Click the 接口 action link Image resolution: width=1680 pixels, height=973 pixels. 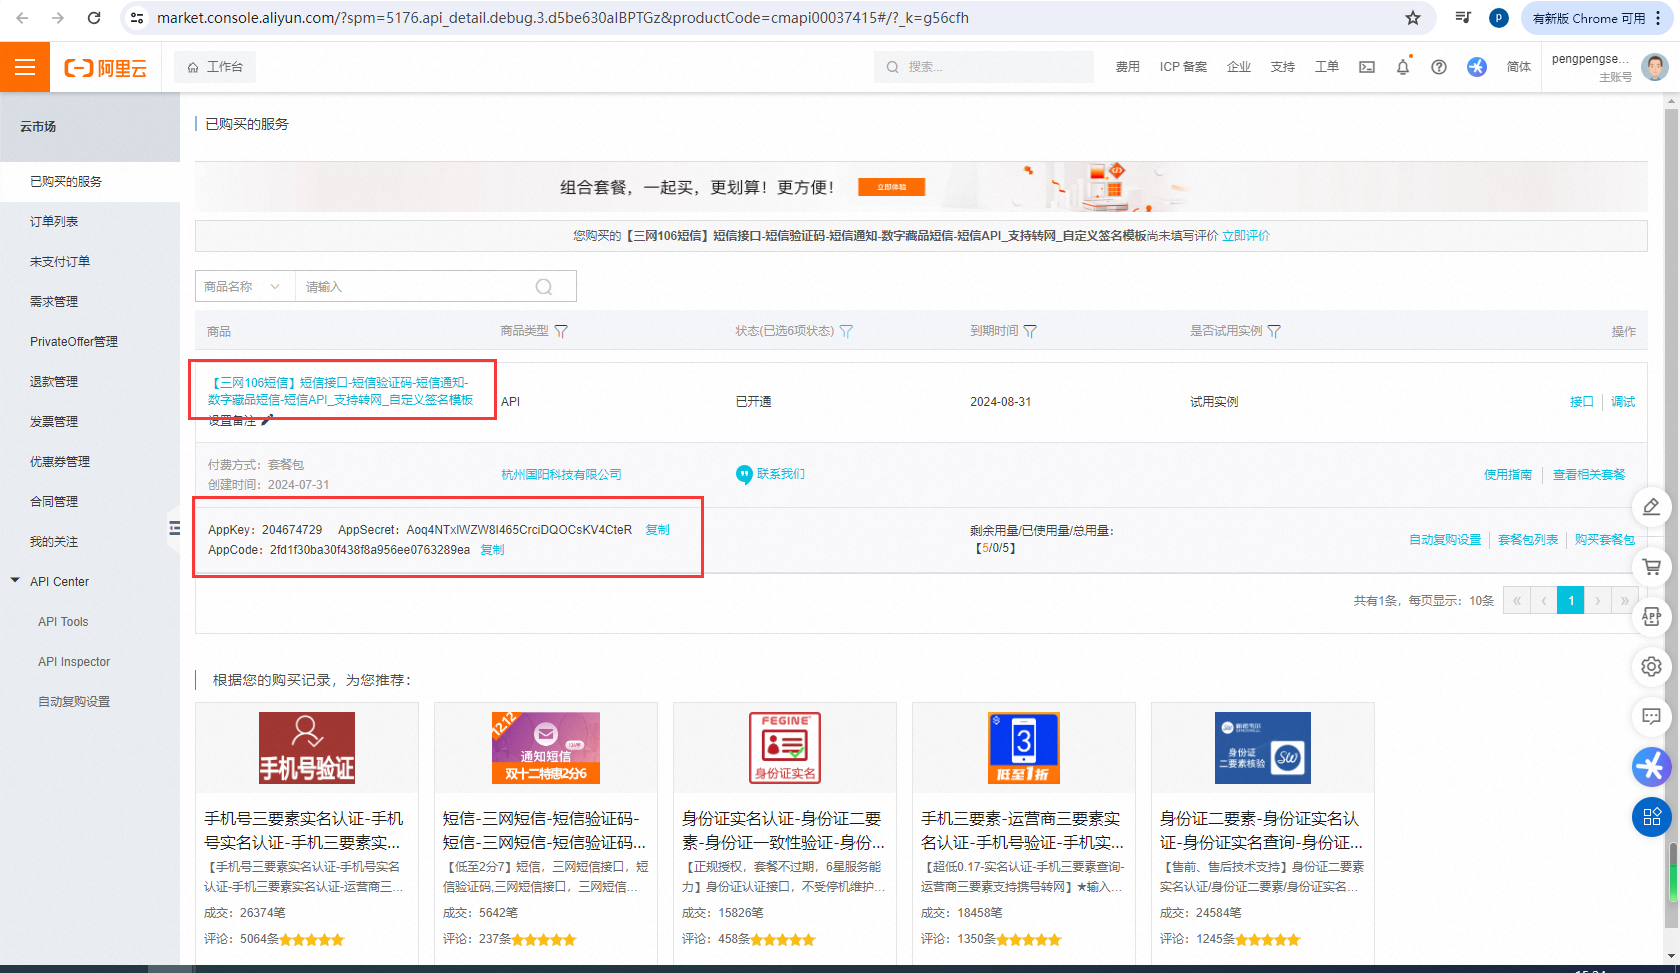pyautogui.click(x=1581, y=402)
